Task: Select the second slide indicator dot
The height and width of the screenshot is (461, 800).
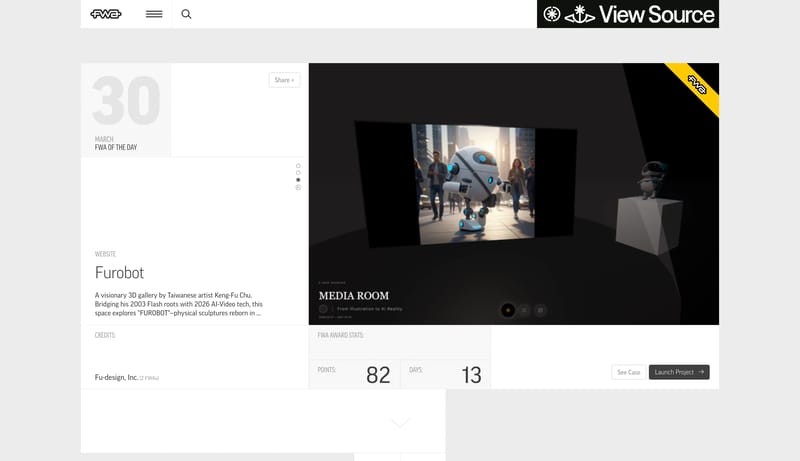Action: 298,173
